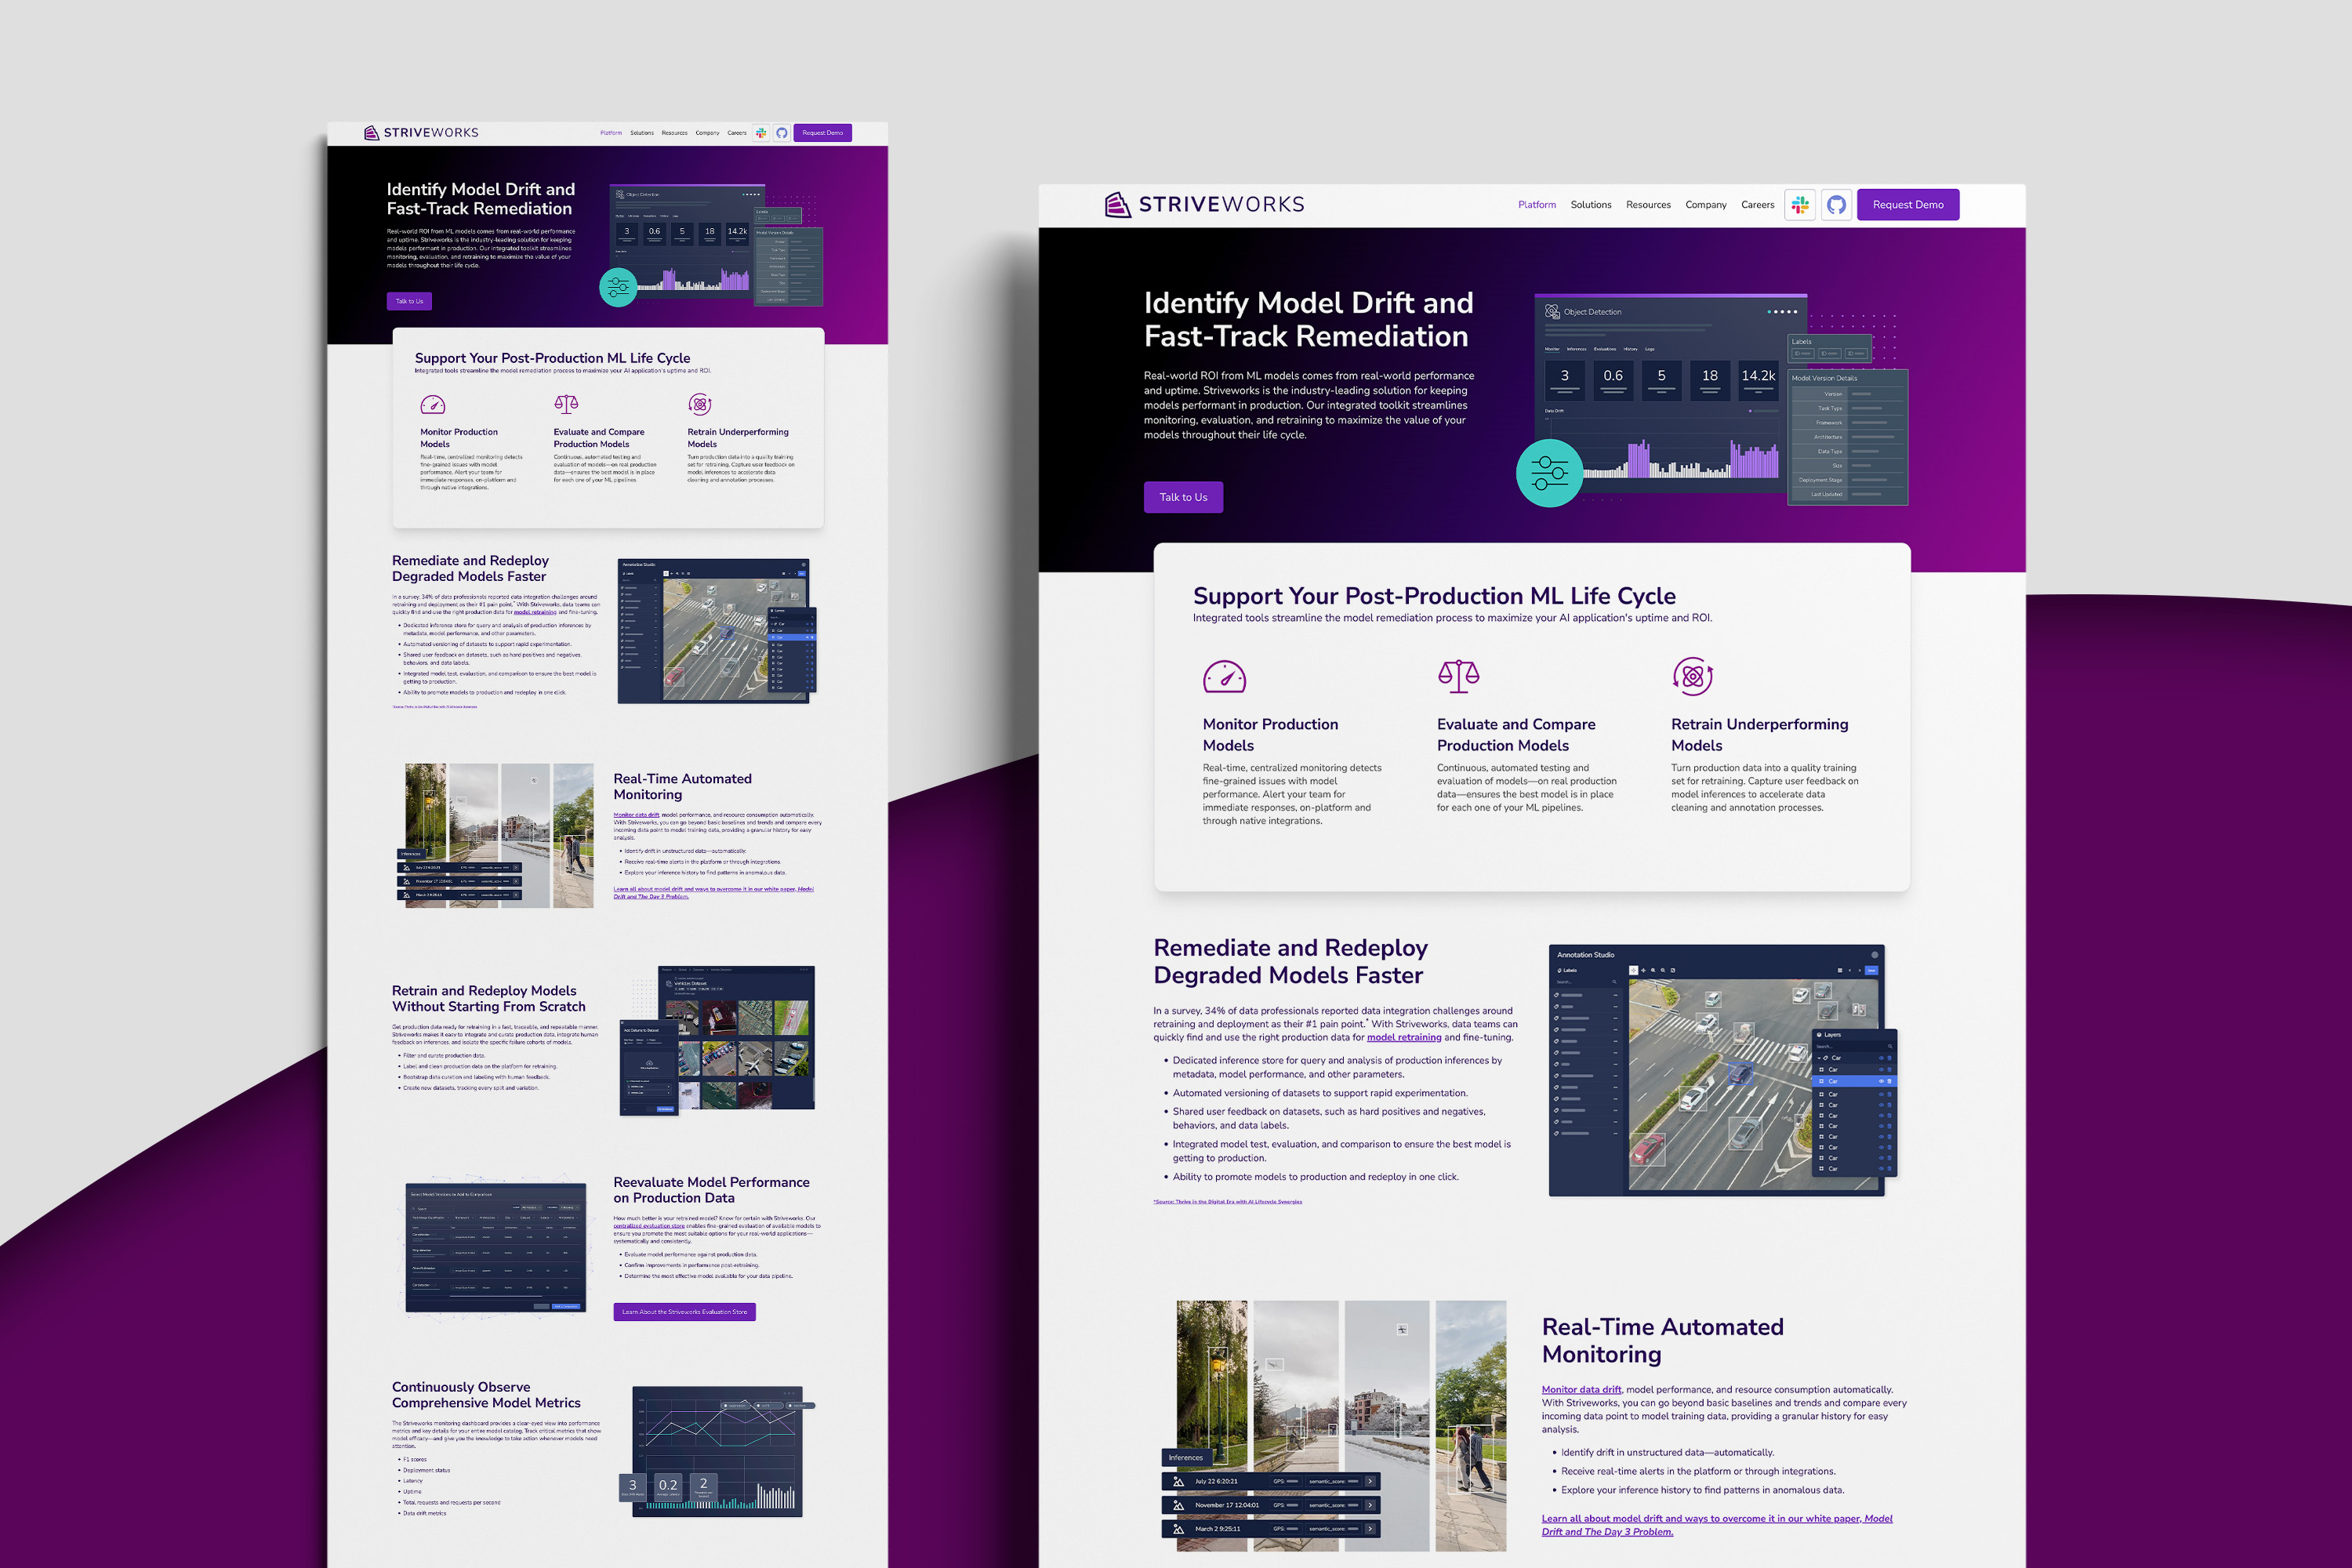Toggle visibility eye on the top Car group row

1881,1058
